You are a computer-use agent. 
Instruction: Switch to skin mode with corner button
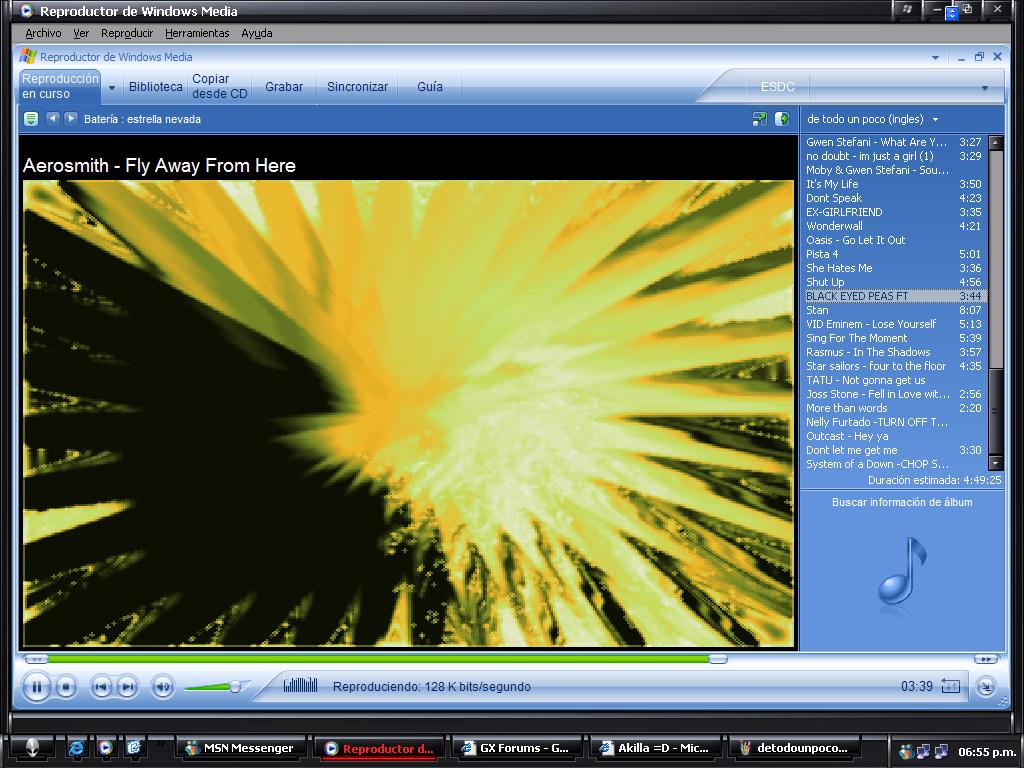click(x=985, y=686)
